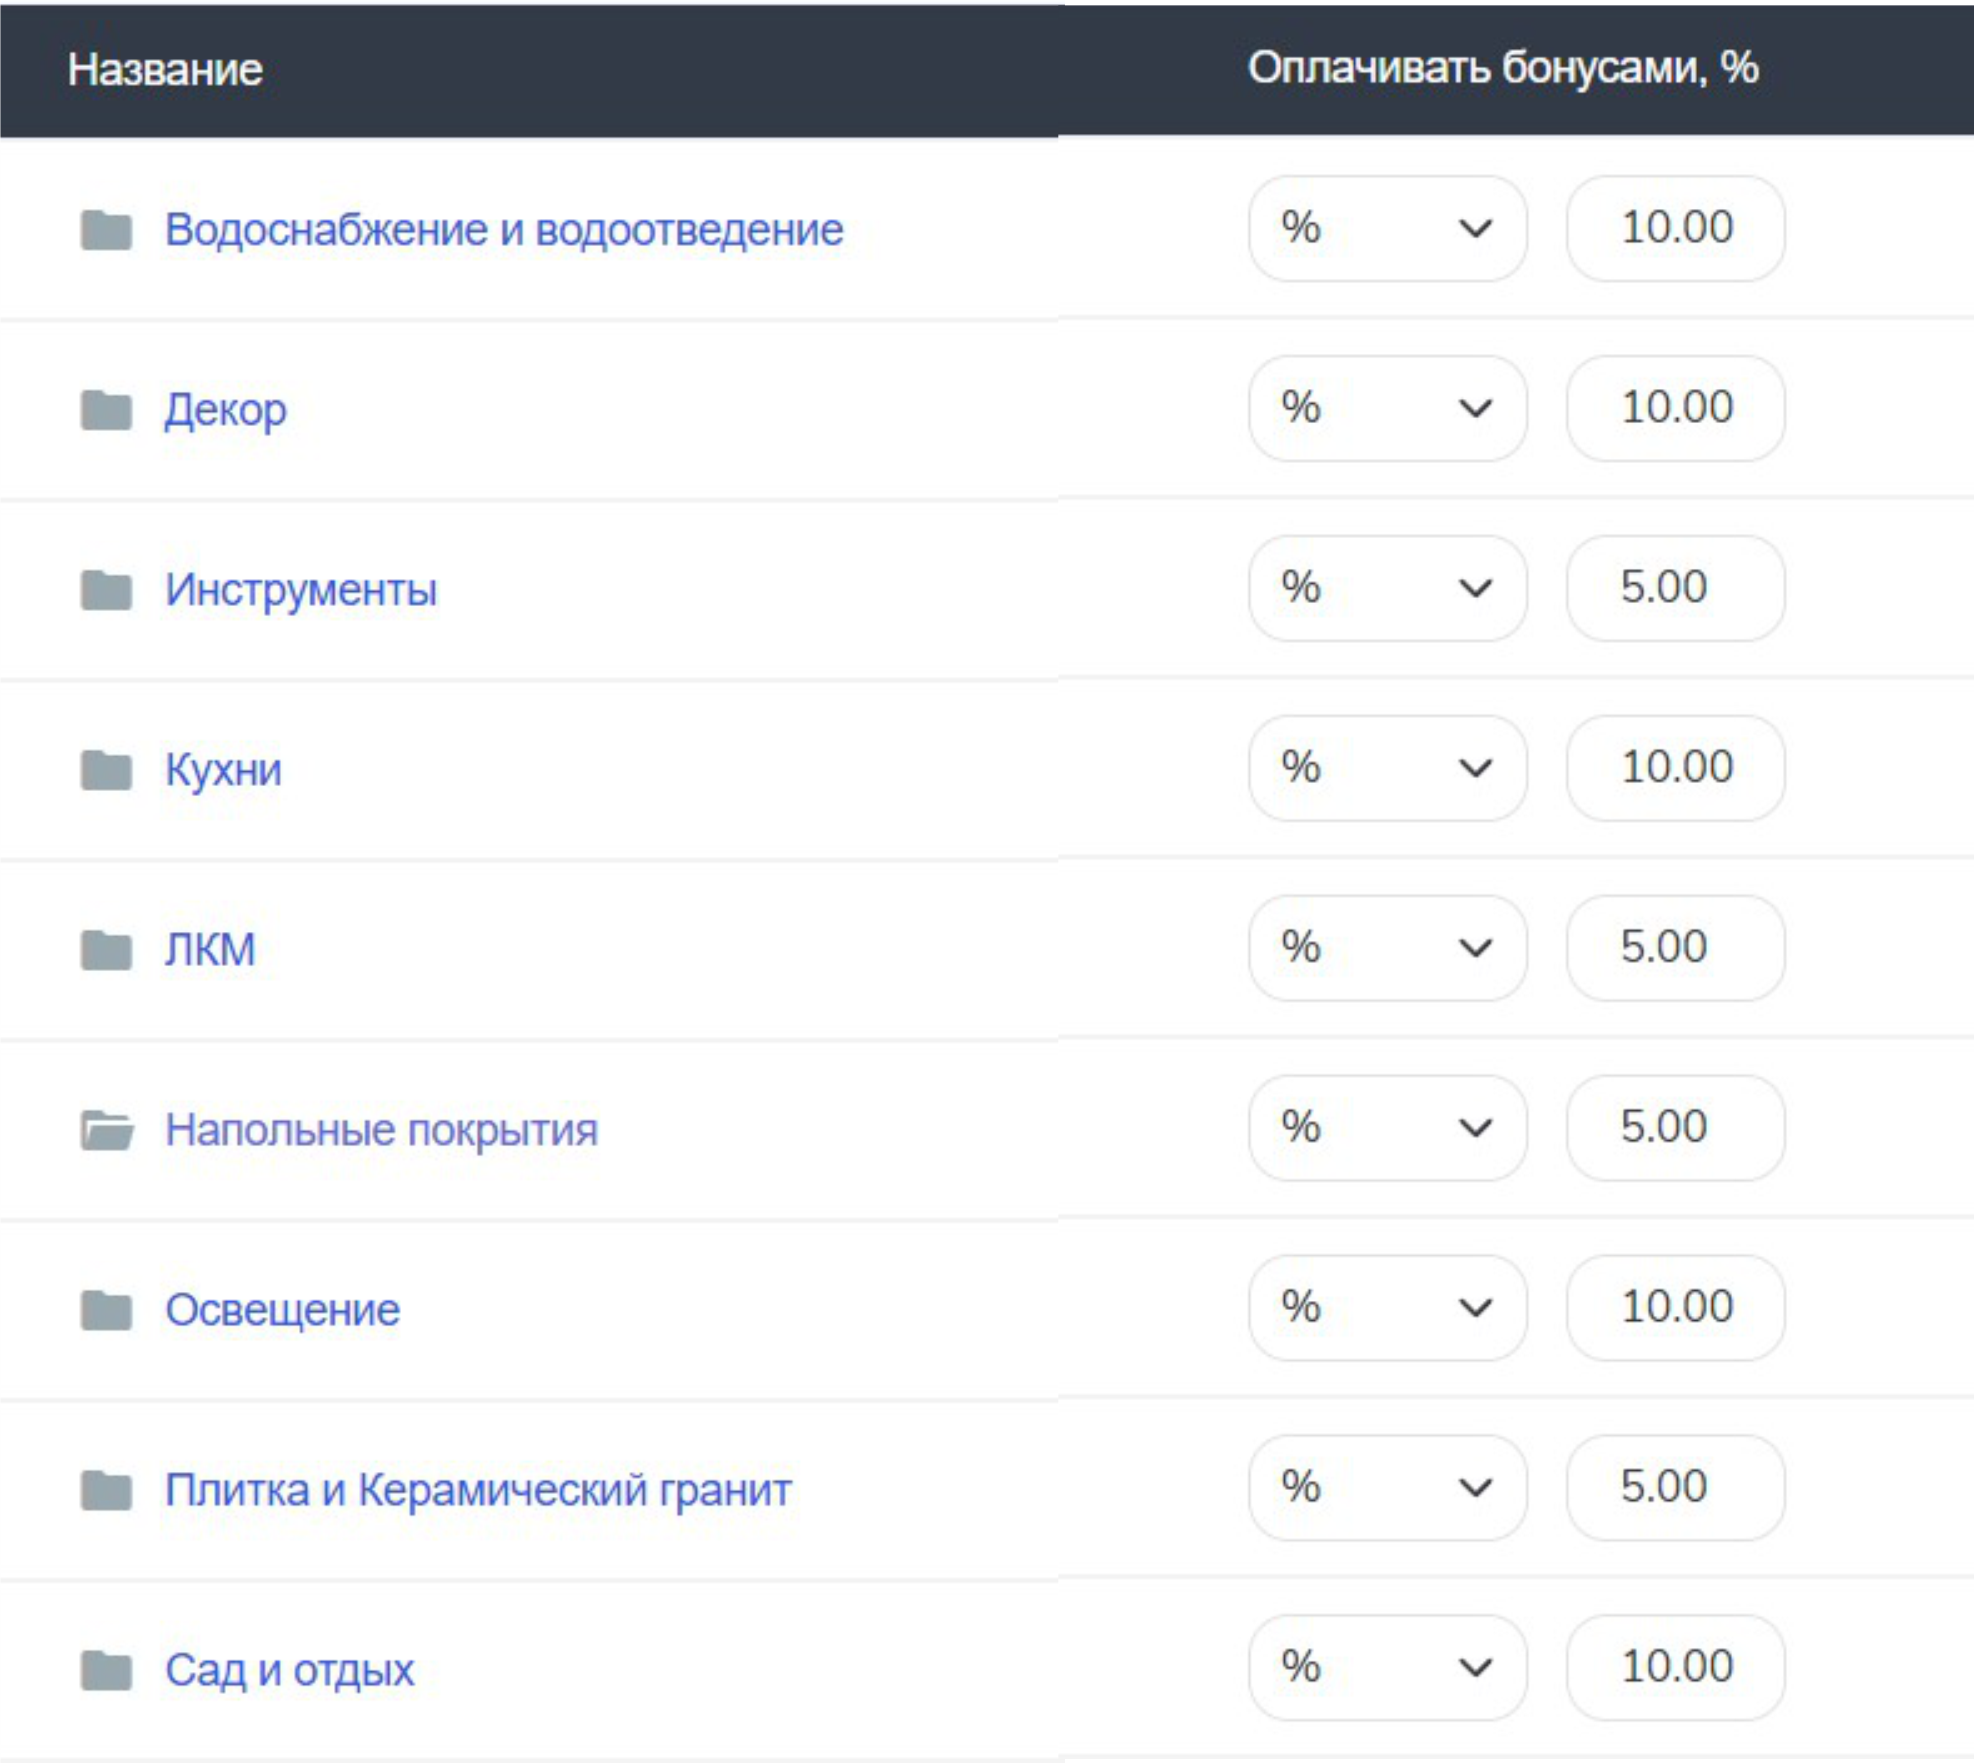Screen dimensions: 1974x1763
Task: Click open folder icon for Напольные покрытия
Action: click(x=106, y=1130)
